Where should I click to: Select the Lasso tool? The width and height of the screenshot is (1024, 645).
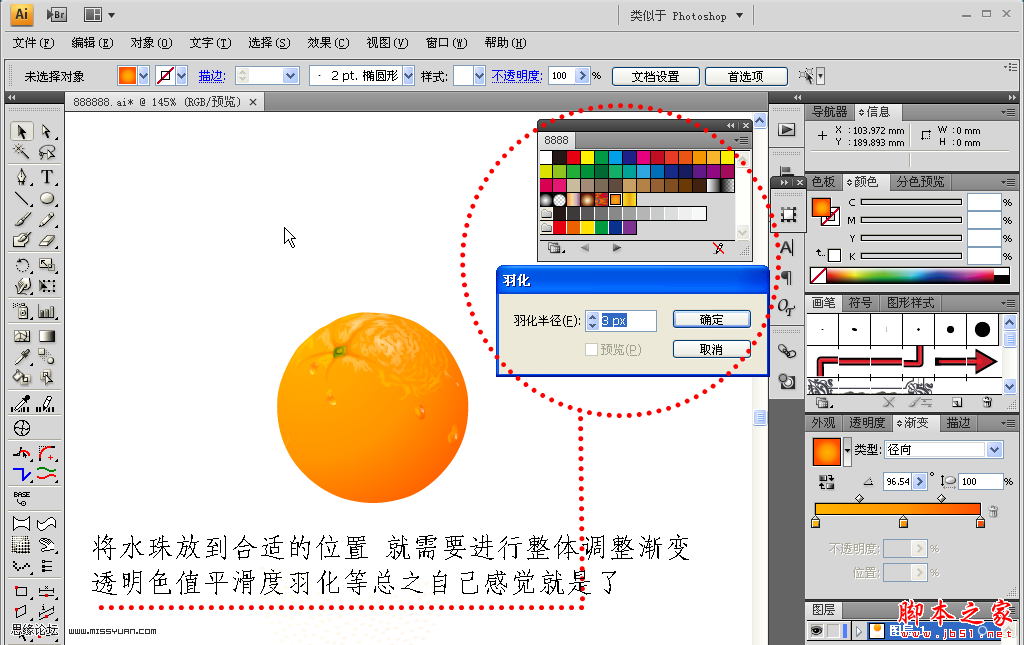(46, 152)
